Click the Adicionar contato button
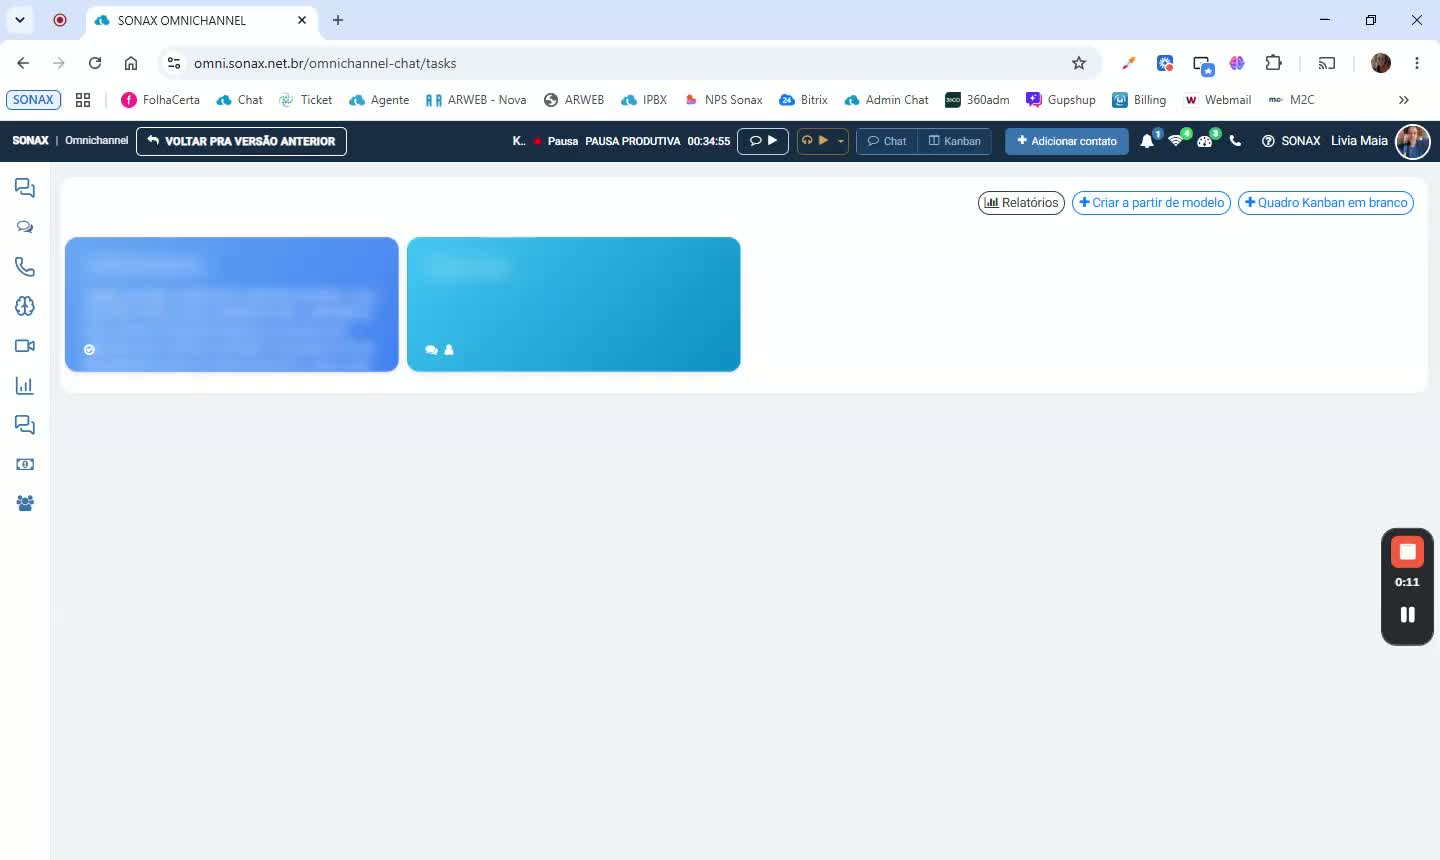 tap(1067, 141)
